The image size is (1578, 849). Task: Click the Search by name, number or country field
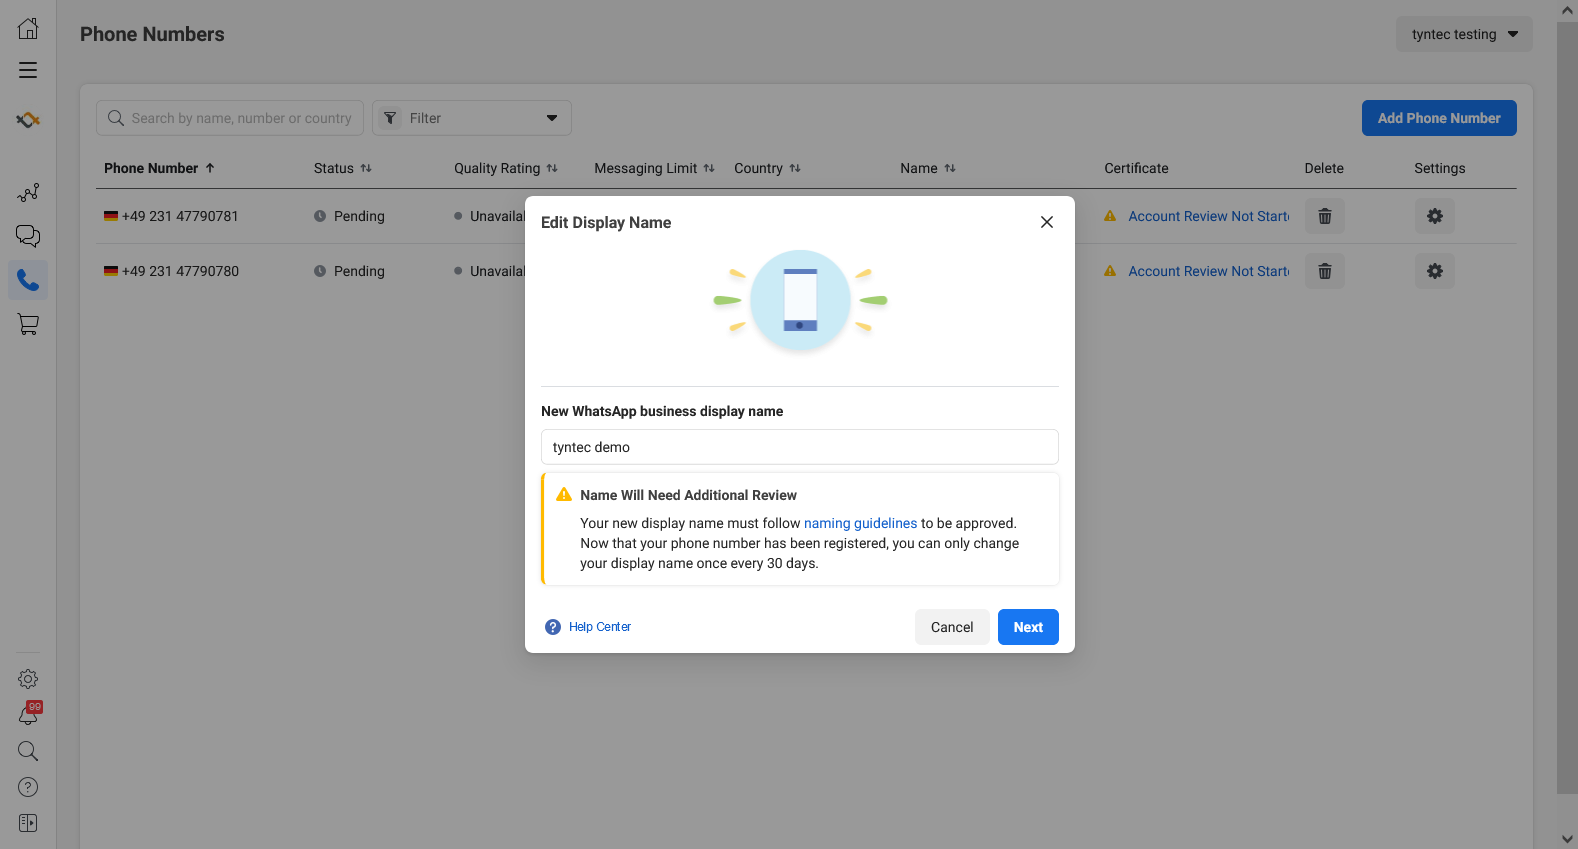pyautogui.click(x=230, y=118)
